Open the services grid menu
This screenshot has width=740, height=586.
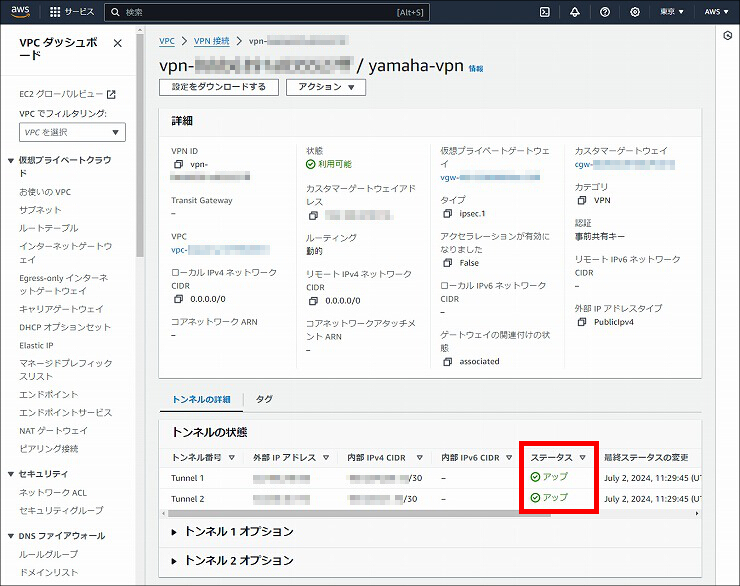tap(72, 12)
